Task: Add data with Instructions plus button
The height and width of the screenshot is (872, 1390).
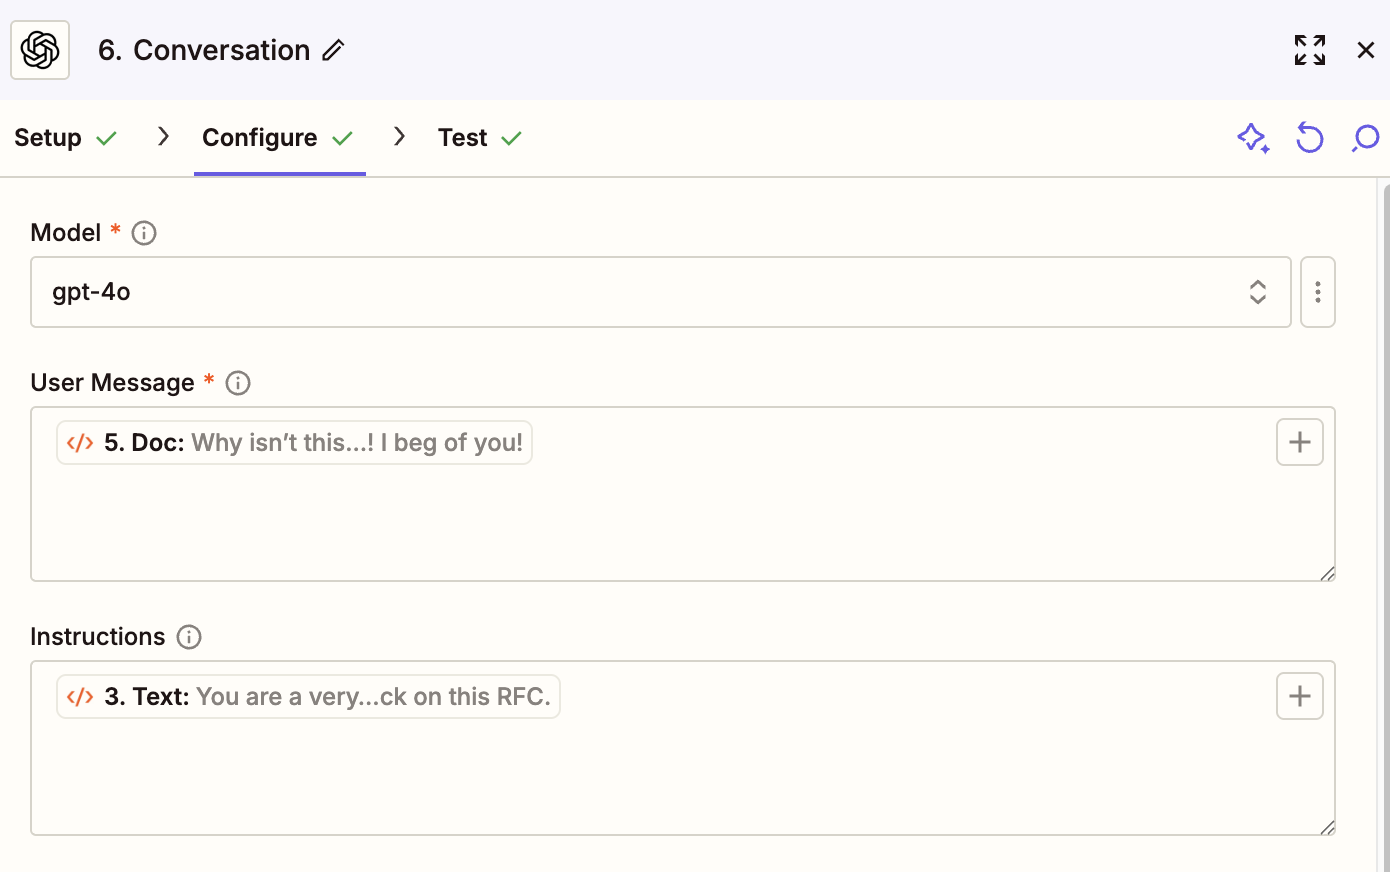Action: pos(1299,696)
